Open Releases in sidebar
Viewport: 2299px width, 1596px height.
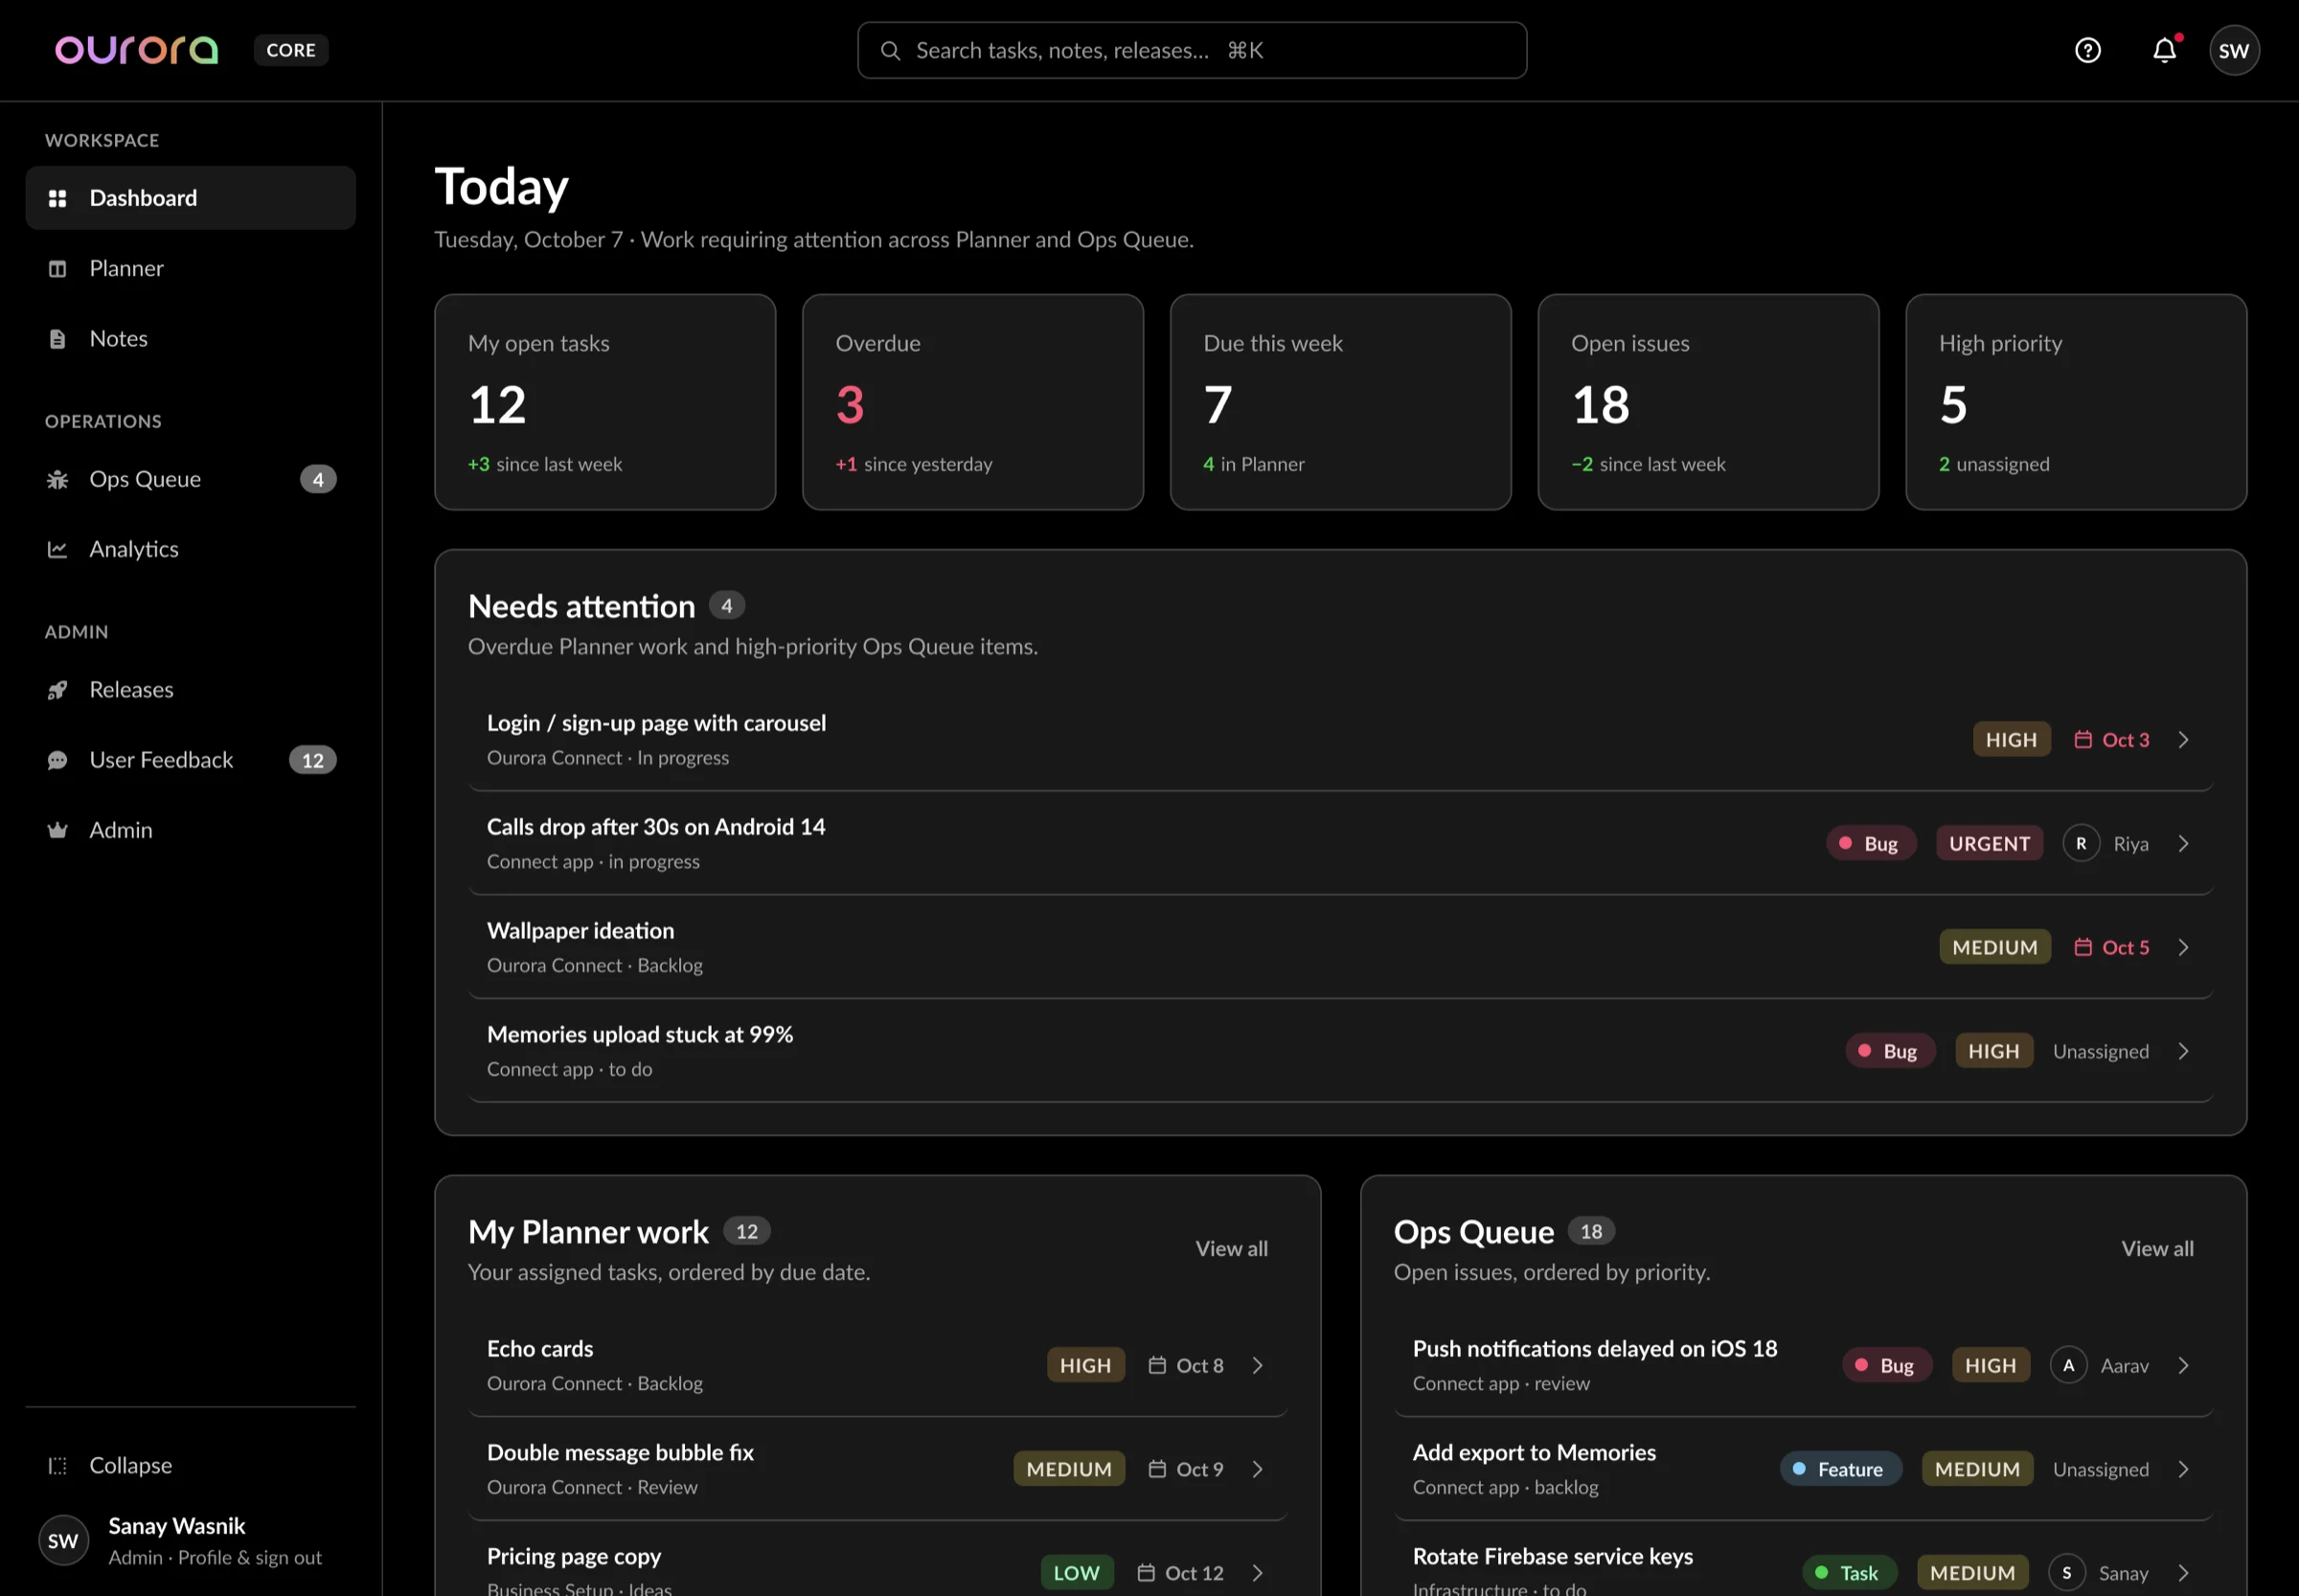click(x=190, y=690)
